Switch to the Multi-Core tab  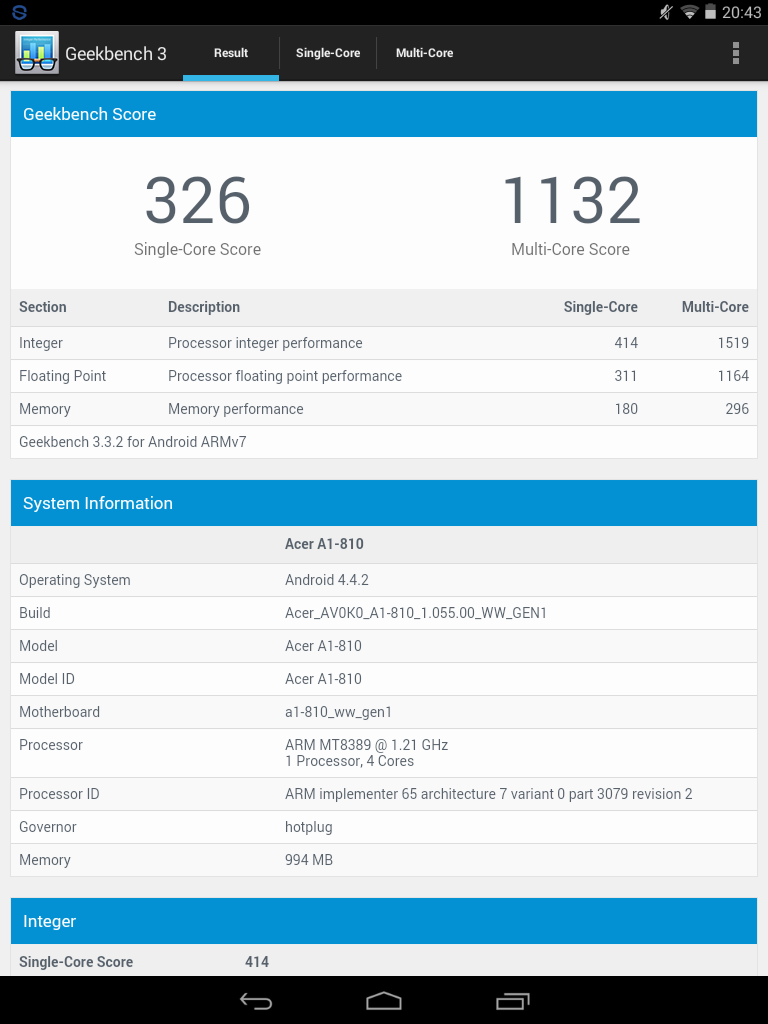424,54
